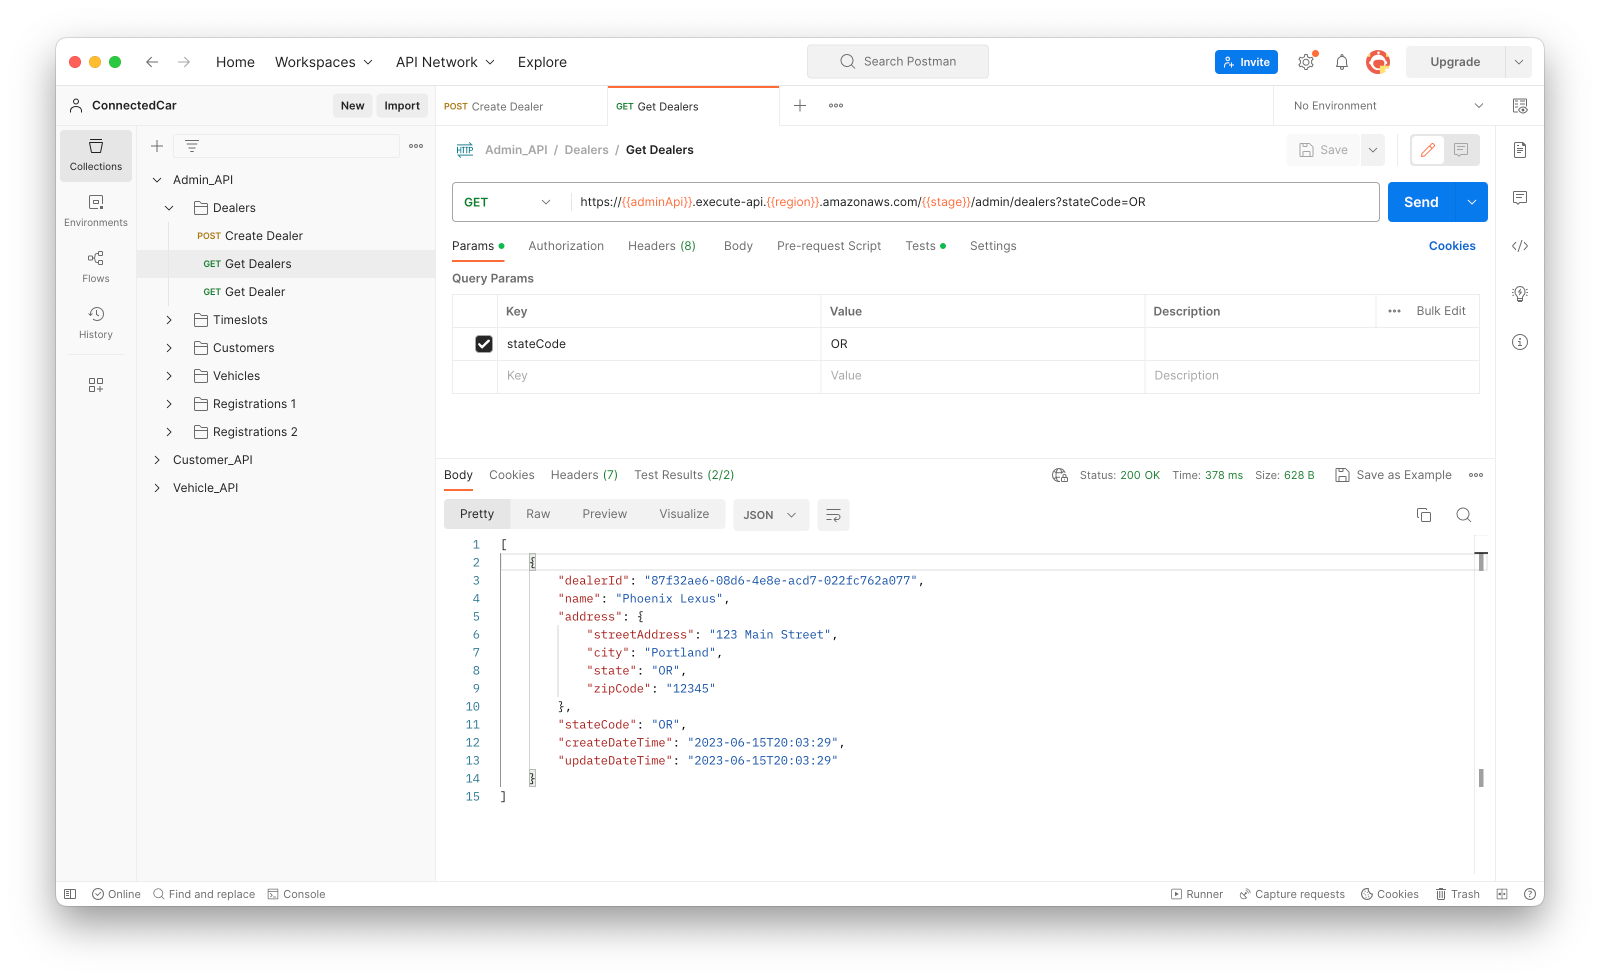Image resolution: width=1600 pixels, height=980 pixels.
Task: Create a new collection with plus icon
Action: pyautogui.click(x=157, y=146)
